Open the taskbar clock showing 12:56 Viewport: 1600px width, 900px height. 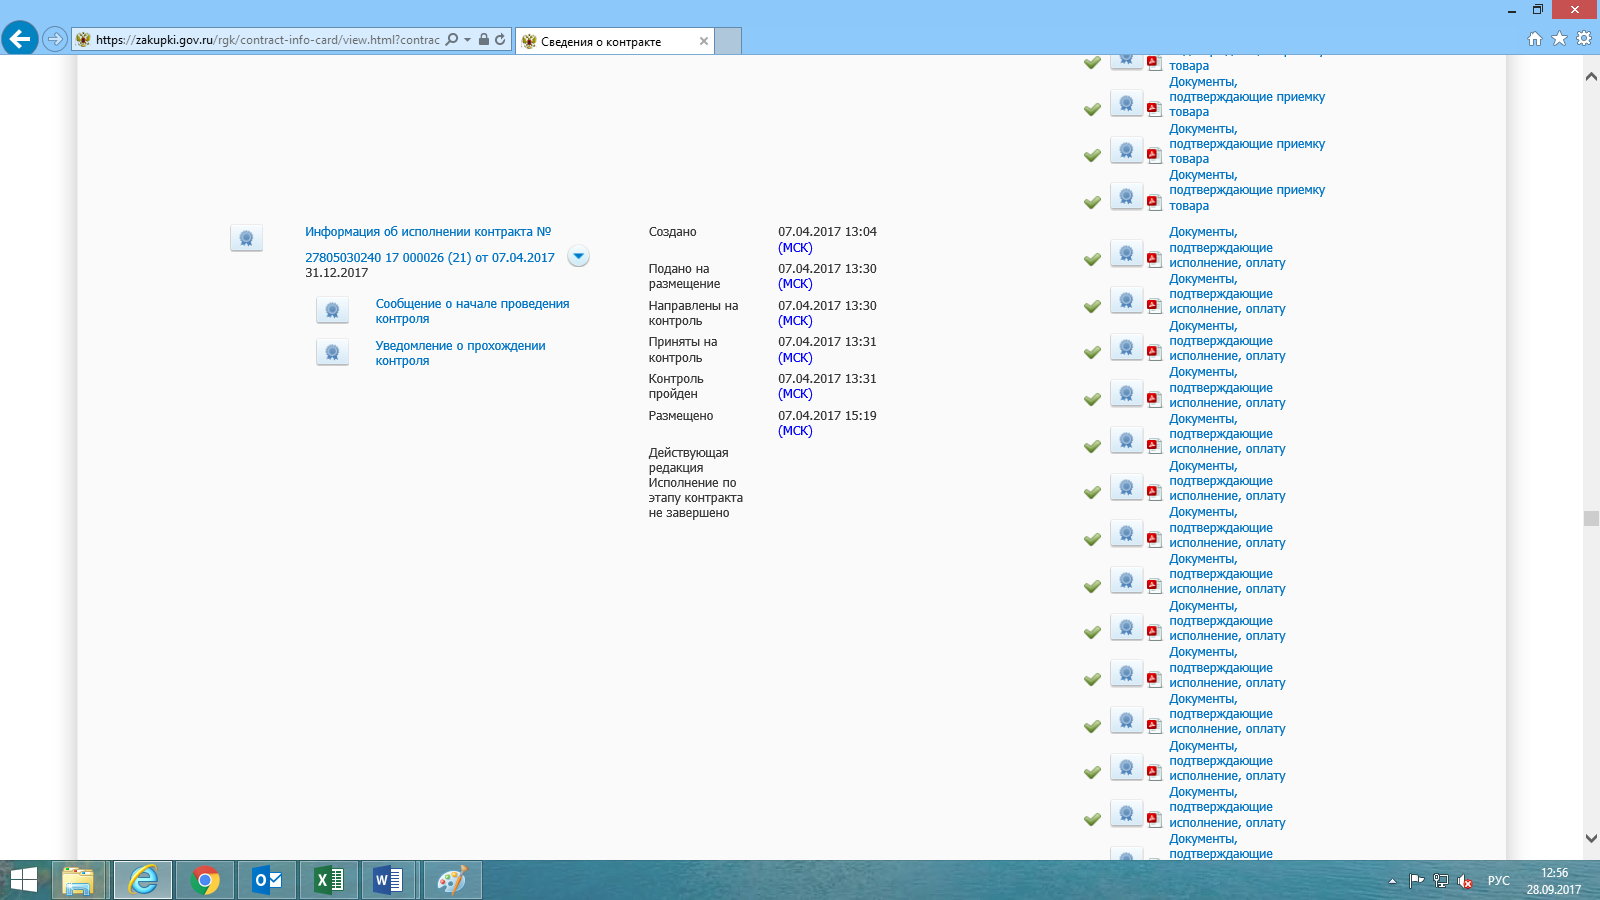click(1554, 881)
